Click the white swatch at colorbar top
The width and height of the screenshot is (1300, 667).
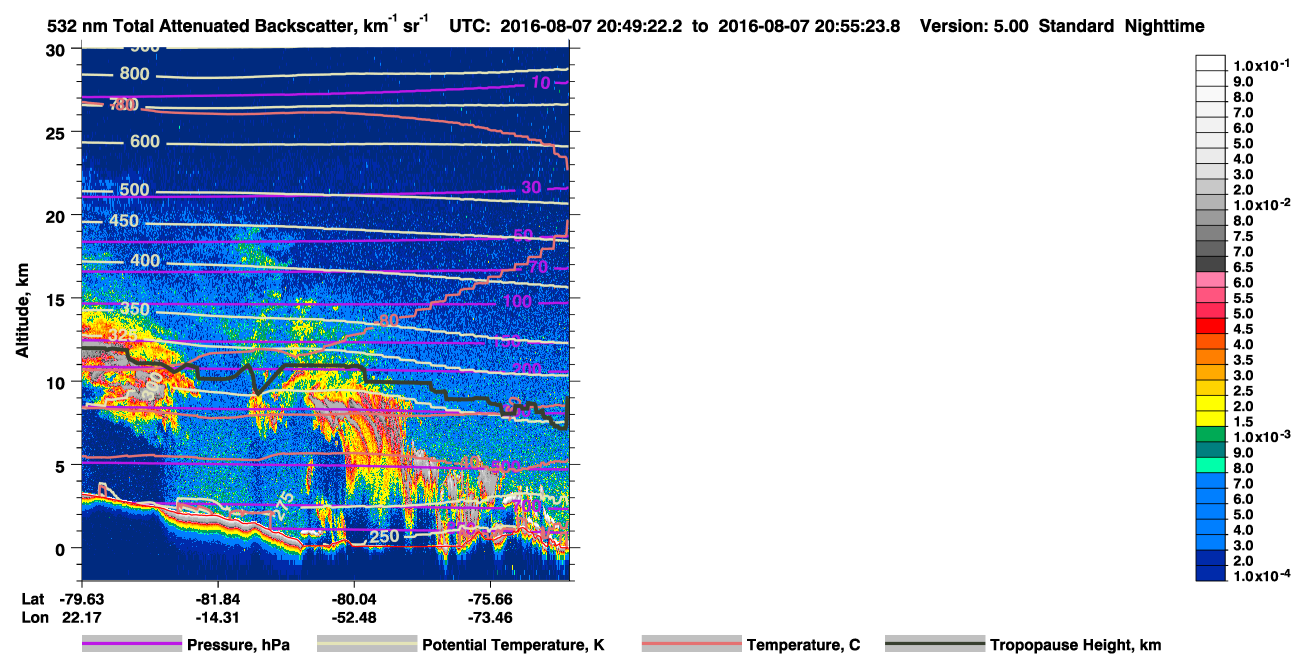[x=1211, y=62]
